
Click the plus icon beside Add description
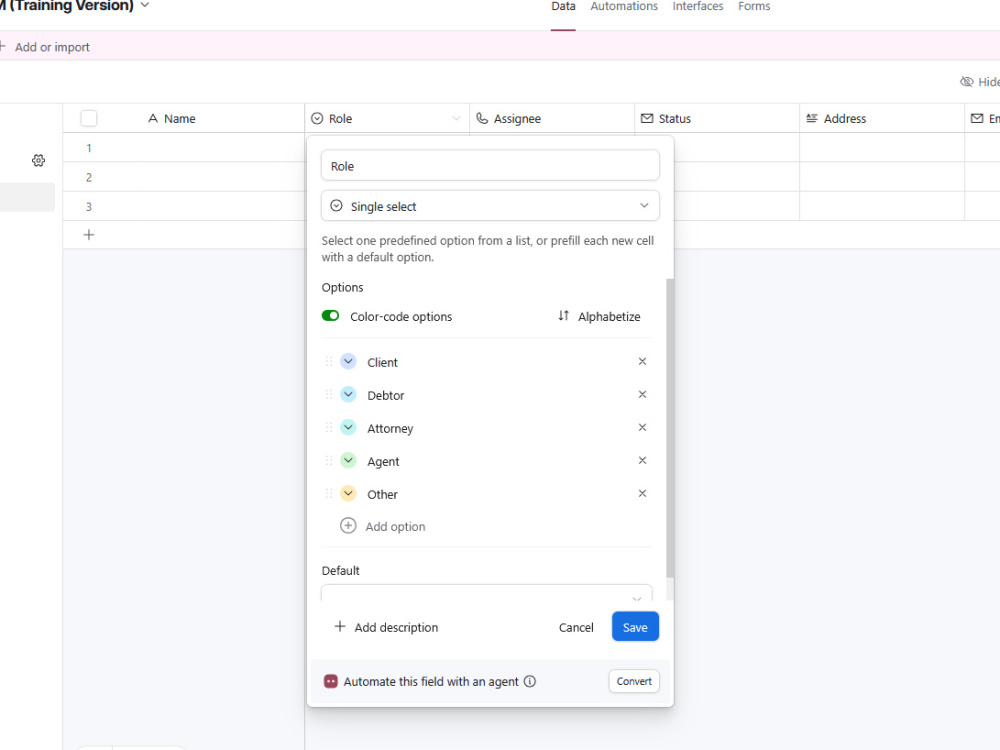pos(340,627)
